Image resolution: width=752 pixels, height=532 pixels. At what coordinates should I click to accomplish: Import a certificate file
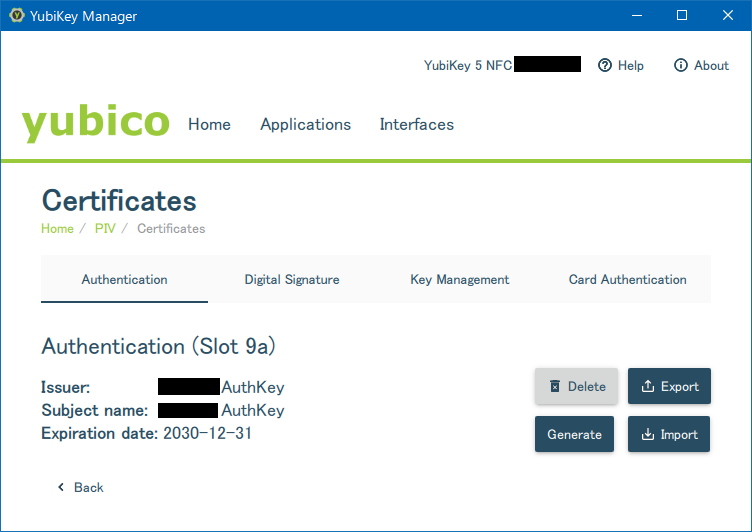pyautogui.click(x=669, y=434)
